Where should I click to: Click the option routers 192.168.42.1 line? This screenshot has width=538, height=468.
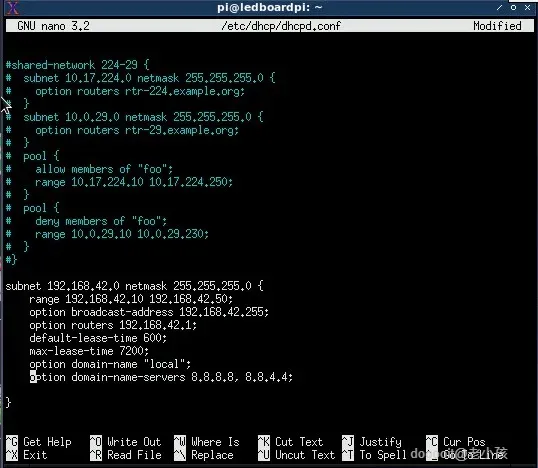pyautogui.click(x=113, y=325)
